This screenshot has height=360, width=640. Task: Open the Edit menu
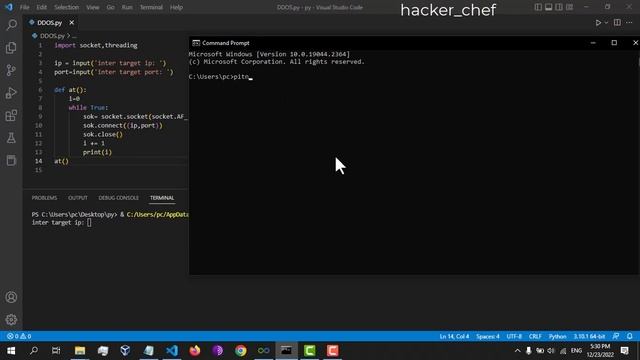(41, 7)
